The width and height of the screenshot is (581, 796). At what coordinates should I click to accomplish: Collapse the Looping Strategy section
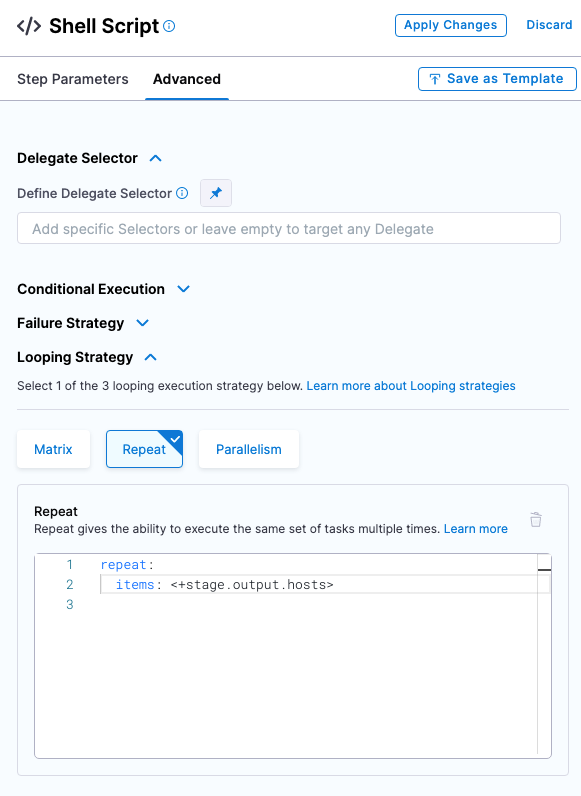150,357
